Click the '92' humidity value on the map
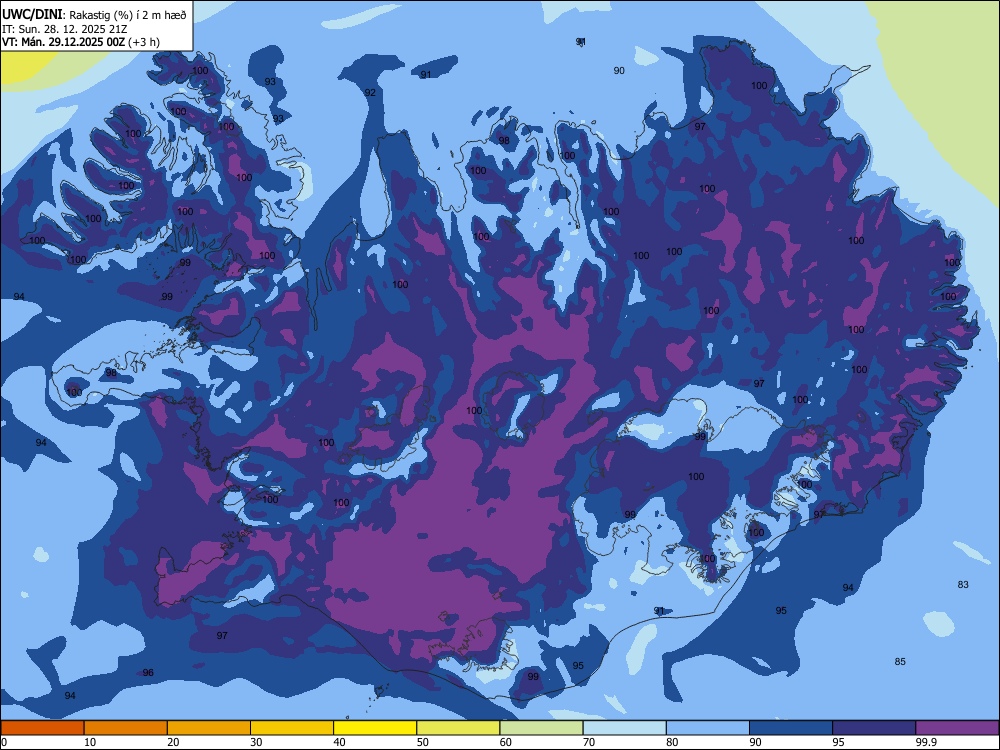The width and height of the screenshot is (1000, 750). pos(370,92)
